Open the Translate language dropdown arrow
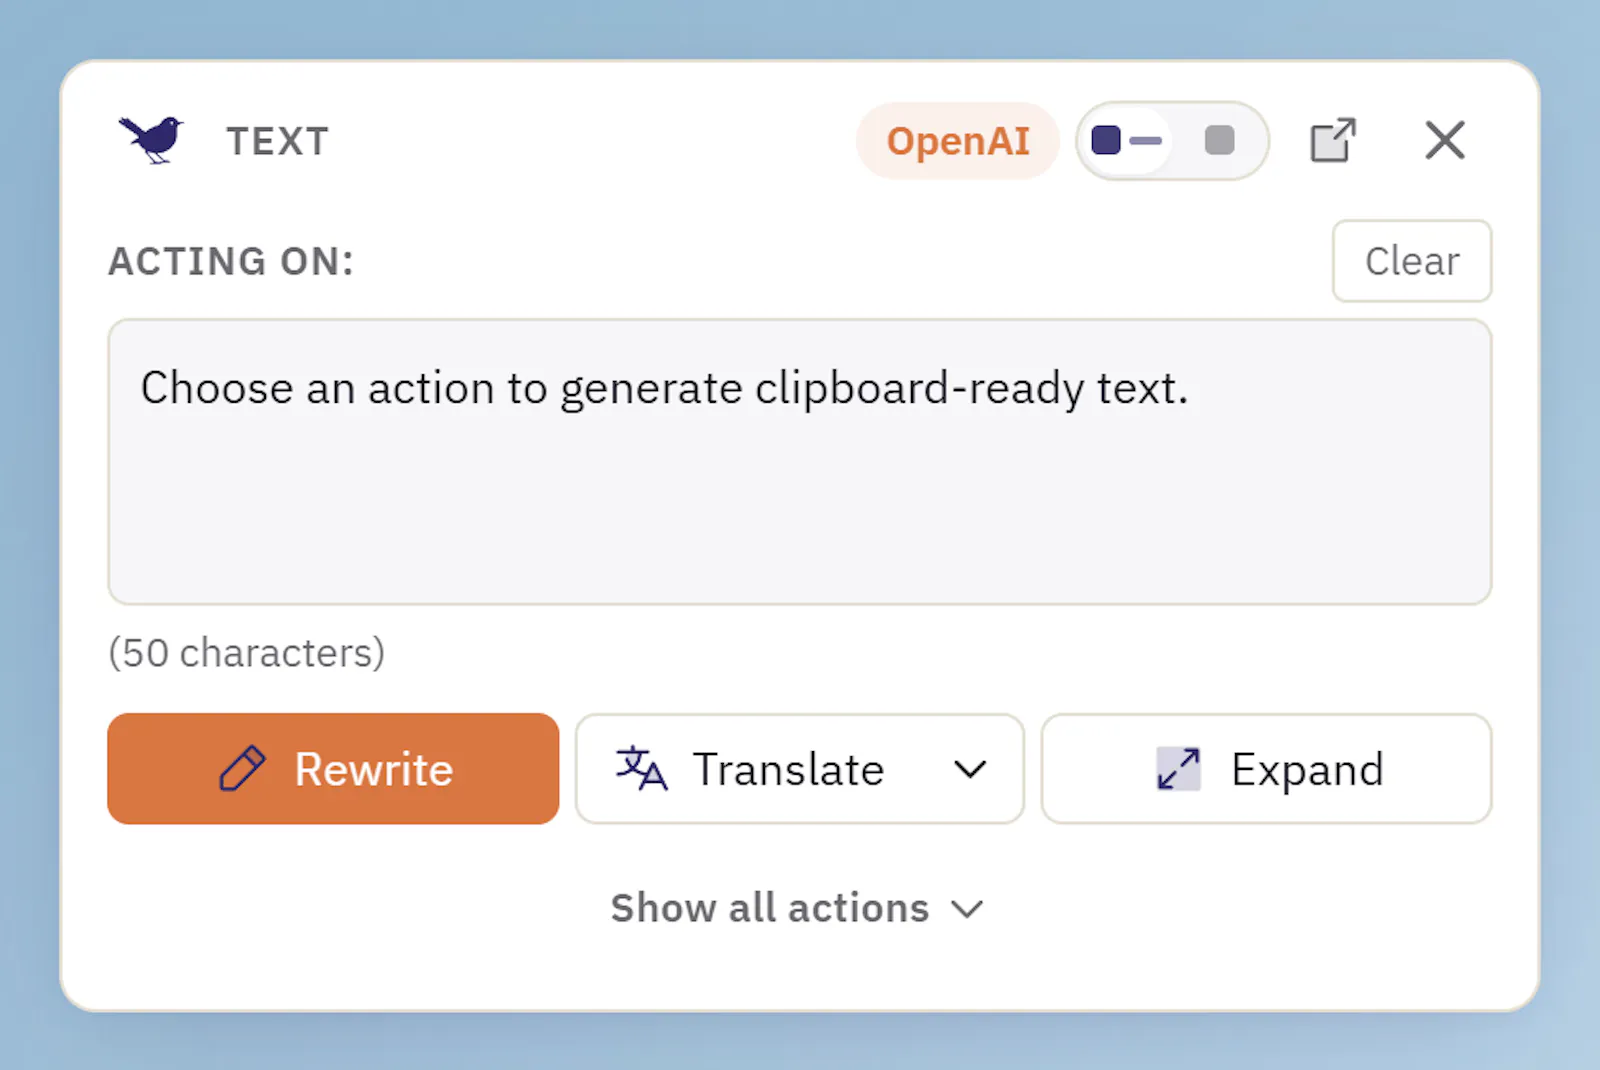The image size is (1600, 1070). click(x=970, y=769)
